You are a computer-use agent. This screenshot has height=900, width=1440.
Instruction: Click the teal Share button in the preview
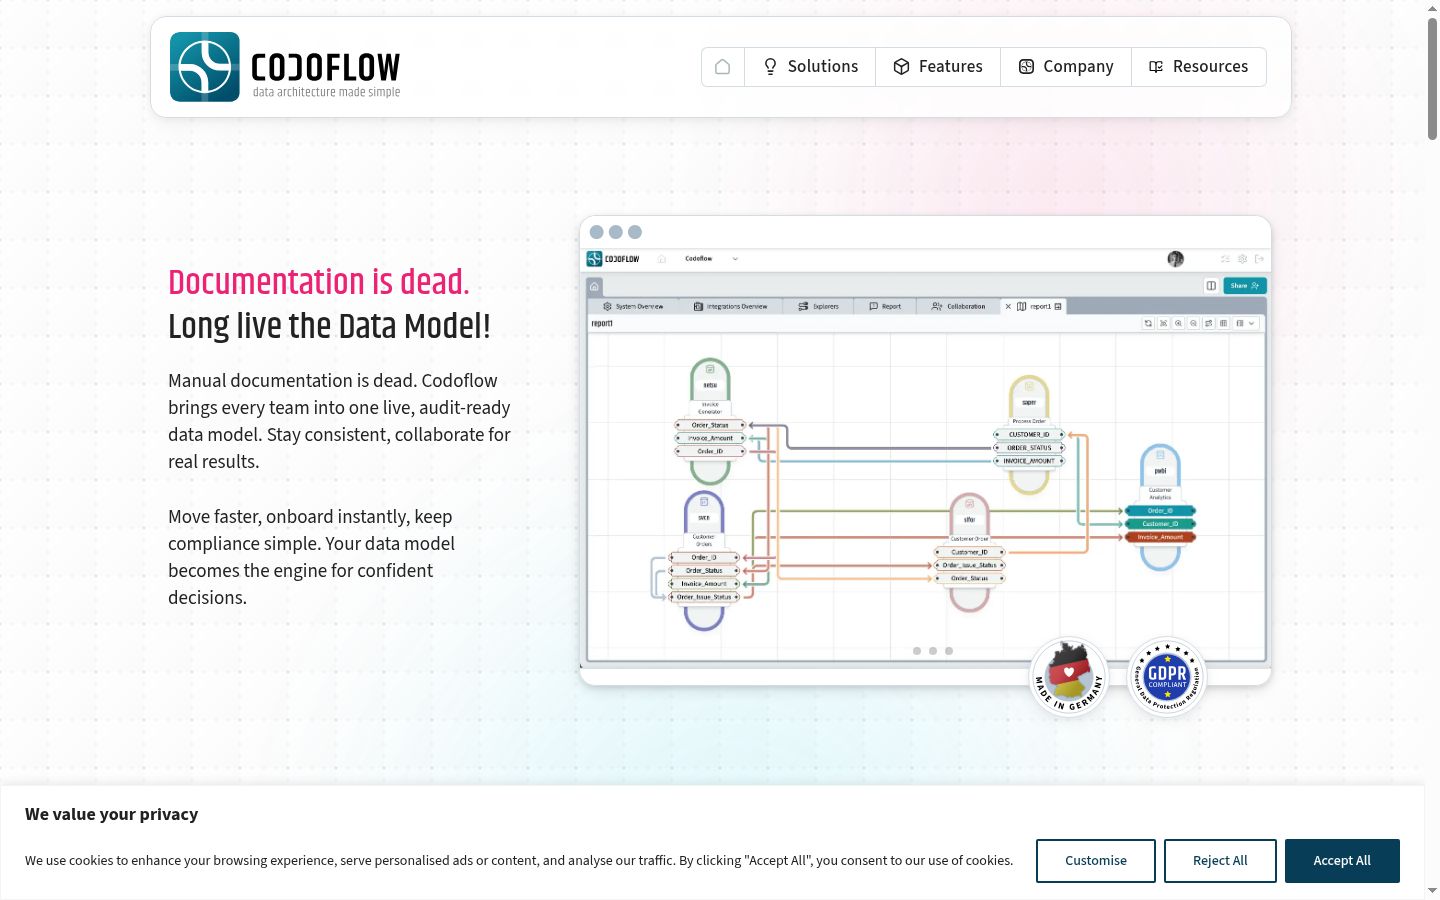click(1245, 286)
